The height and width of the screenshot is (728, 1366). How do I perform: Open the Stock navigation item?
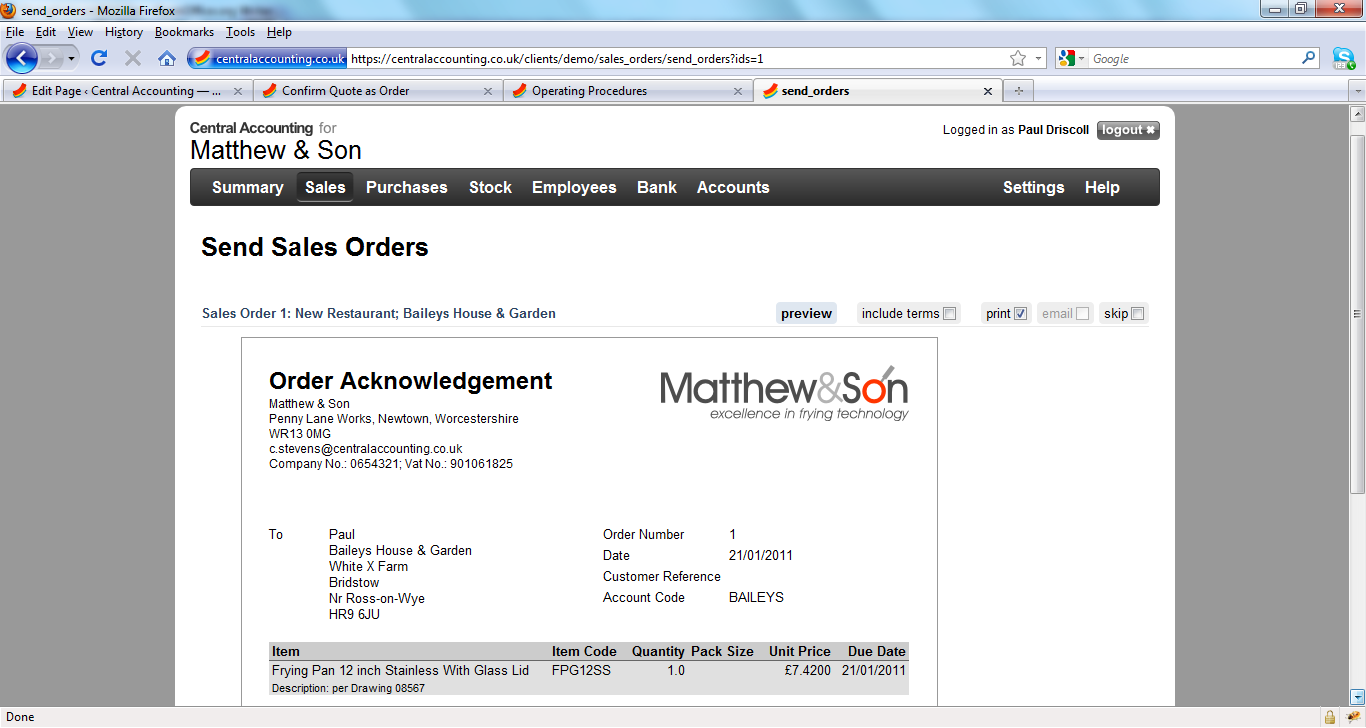(490, 187)
